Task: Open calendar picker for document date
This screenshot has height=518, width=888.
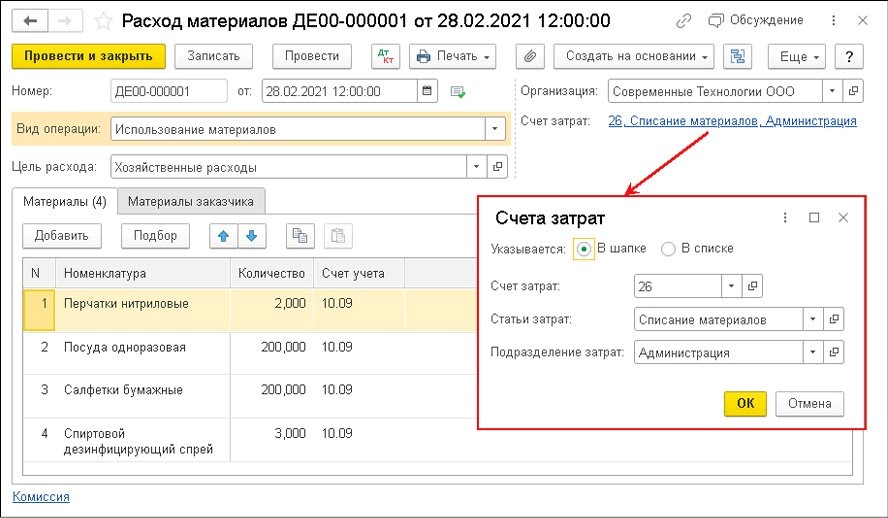Action: pos(428,92)
